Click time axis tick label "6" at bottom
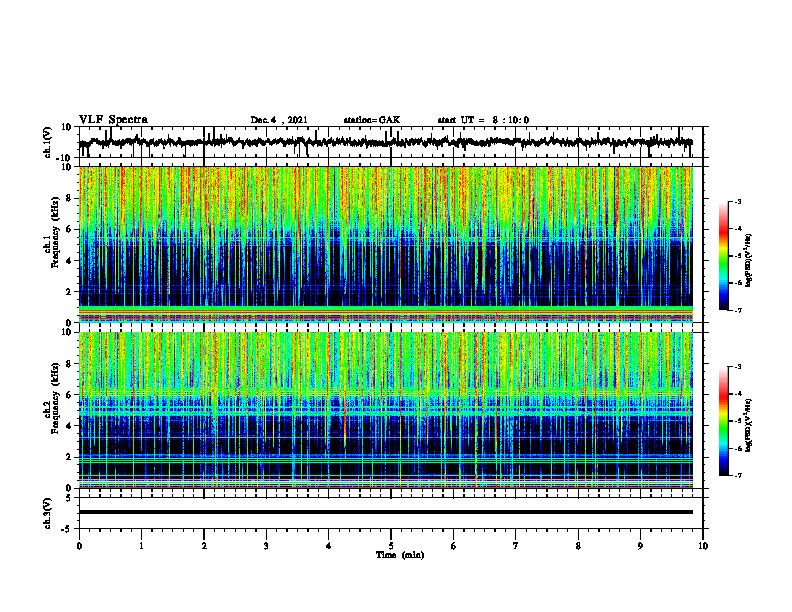The height and width of the screenshot is (612, 792). [x=453, y=546]
